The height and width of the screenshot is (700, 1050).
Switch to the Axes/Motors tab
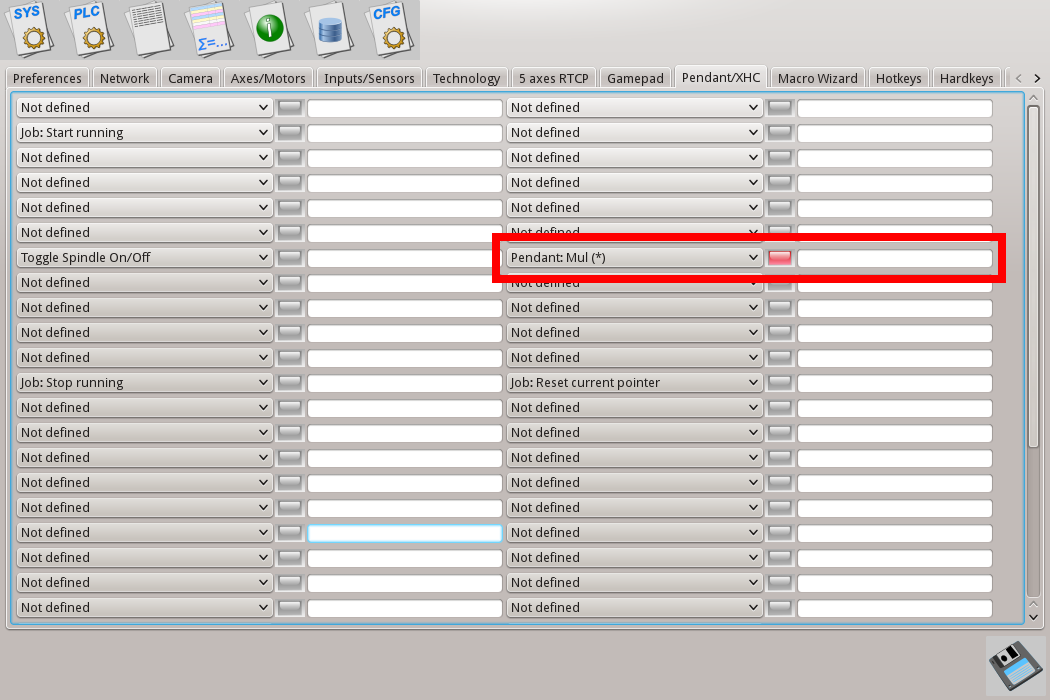[x=267, y=78]
